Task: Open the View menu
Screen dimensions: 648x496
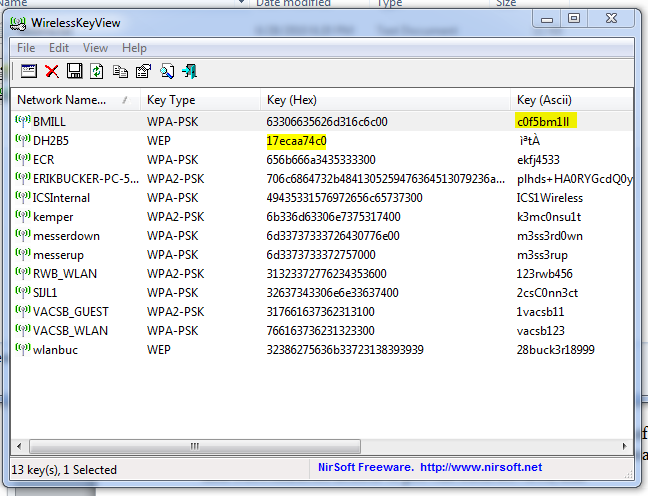Action: click(95, 48)
